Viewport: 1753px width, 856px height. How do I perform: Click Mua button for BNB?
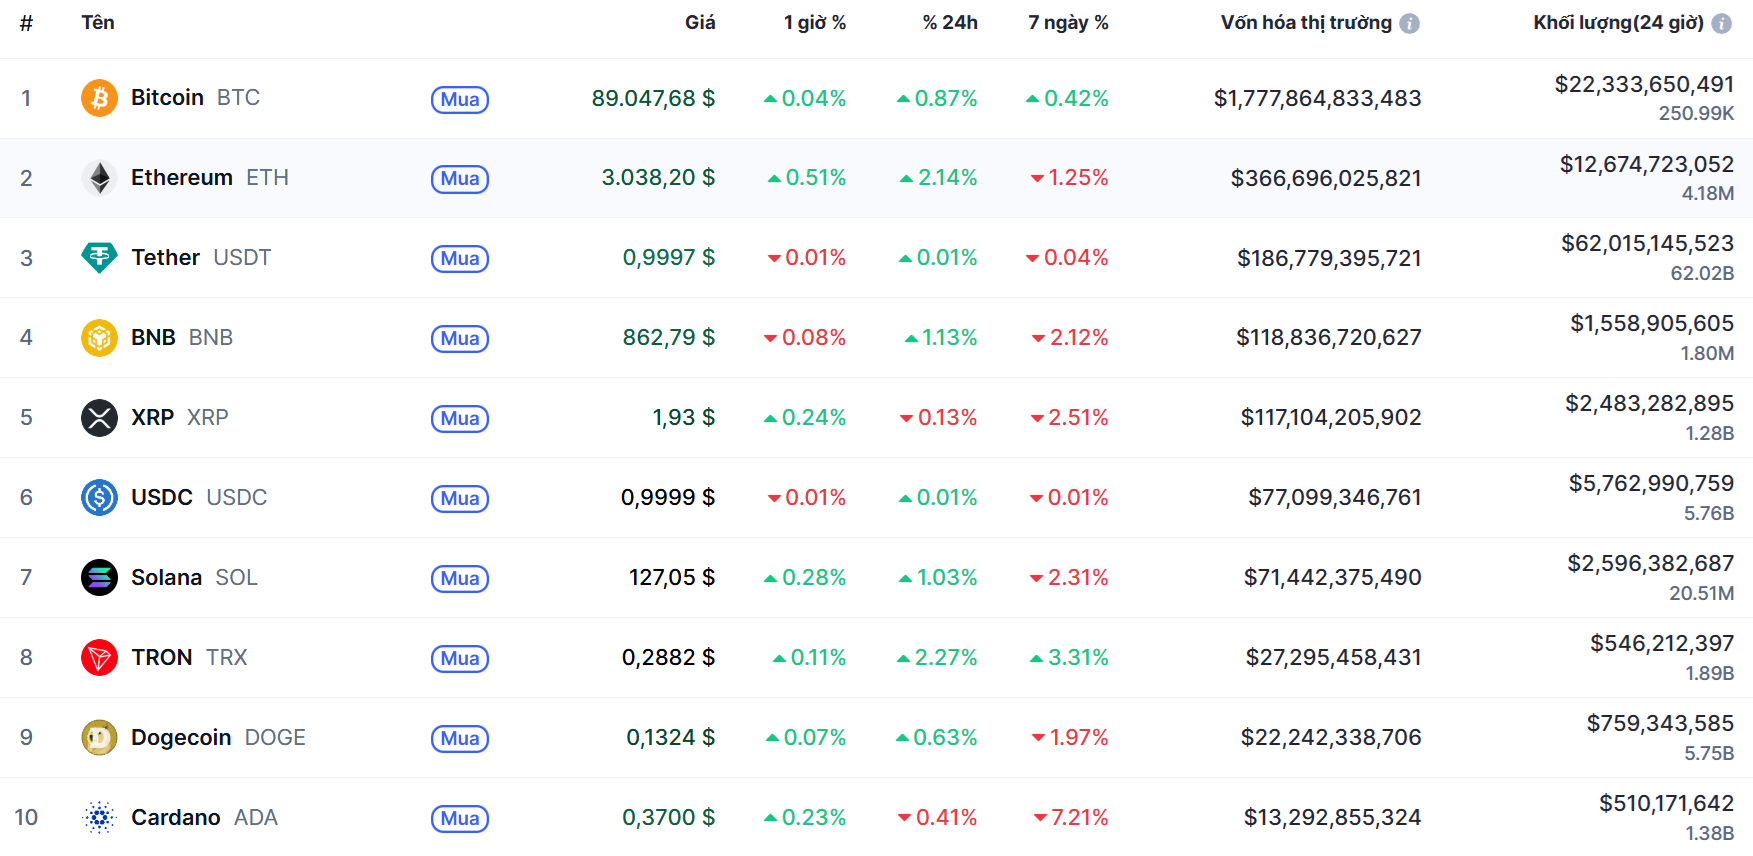click(460, 339)
